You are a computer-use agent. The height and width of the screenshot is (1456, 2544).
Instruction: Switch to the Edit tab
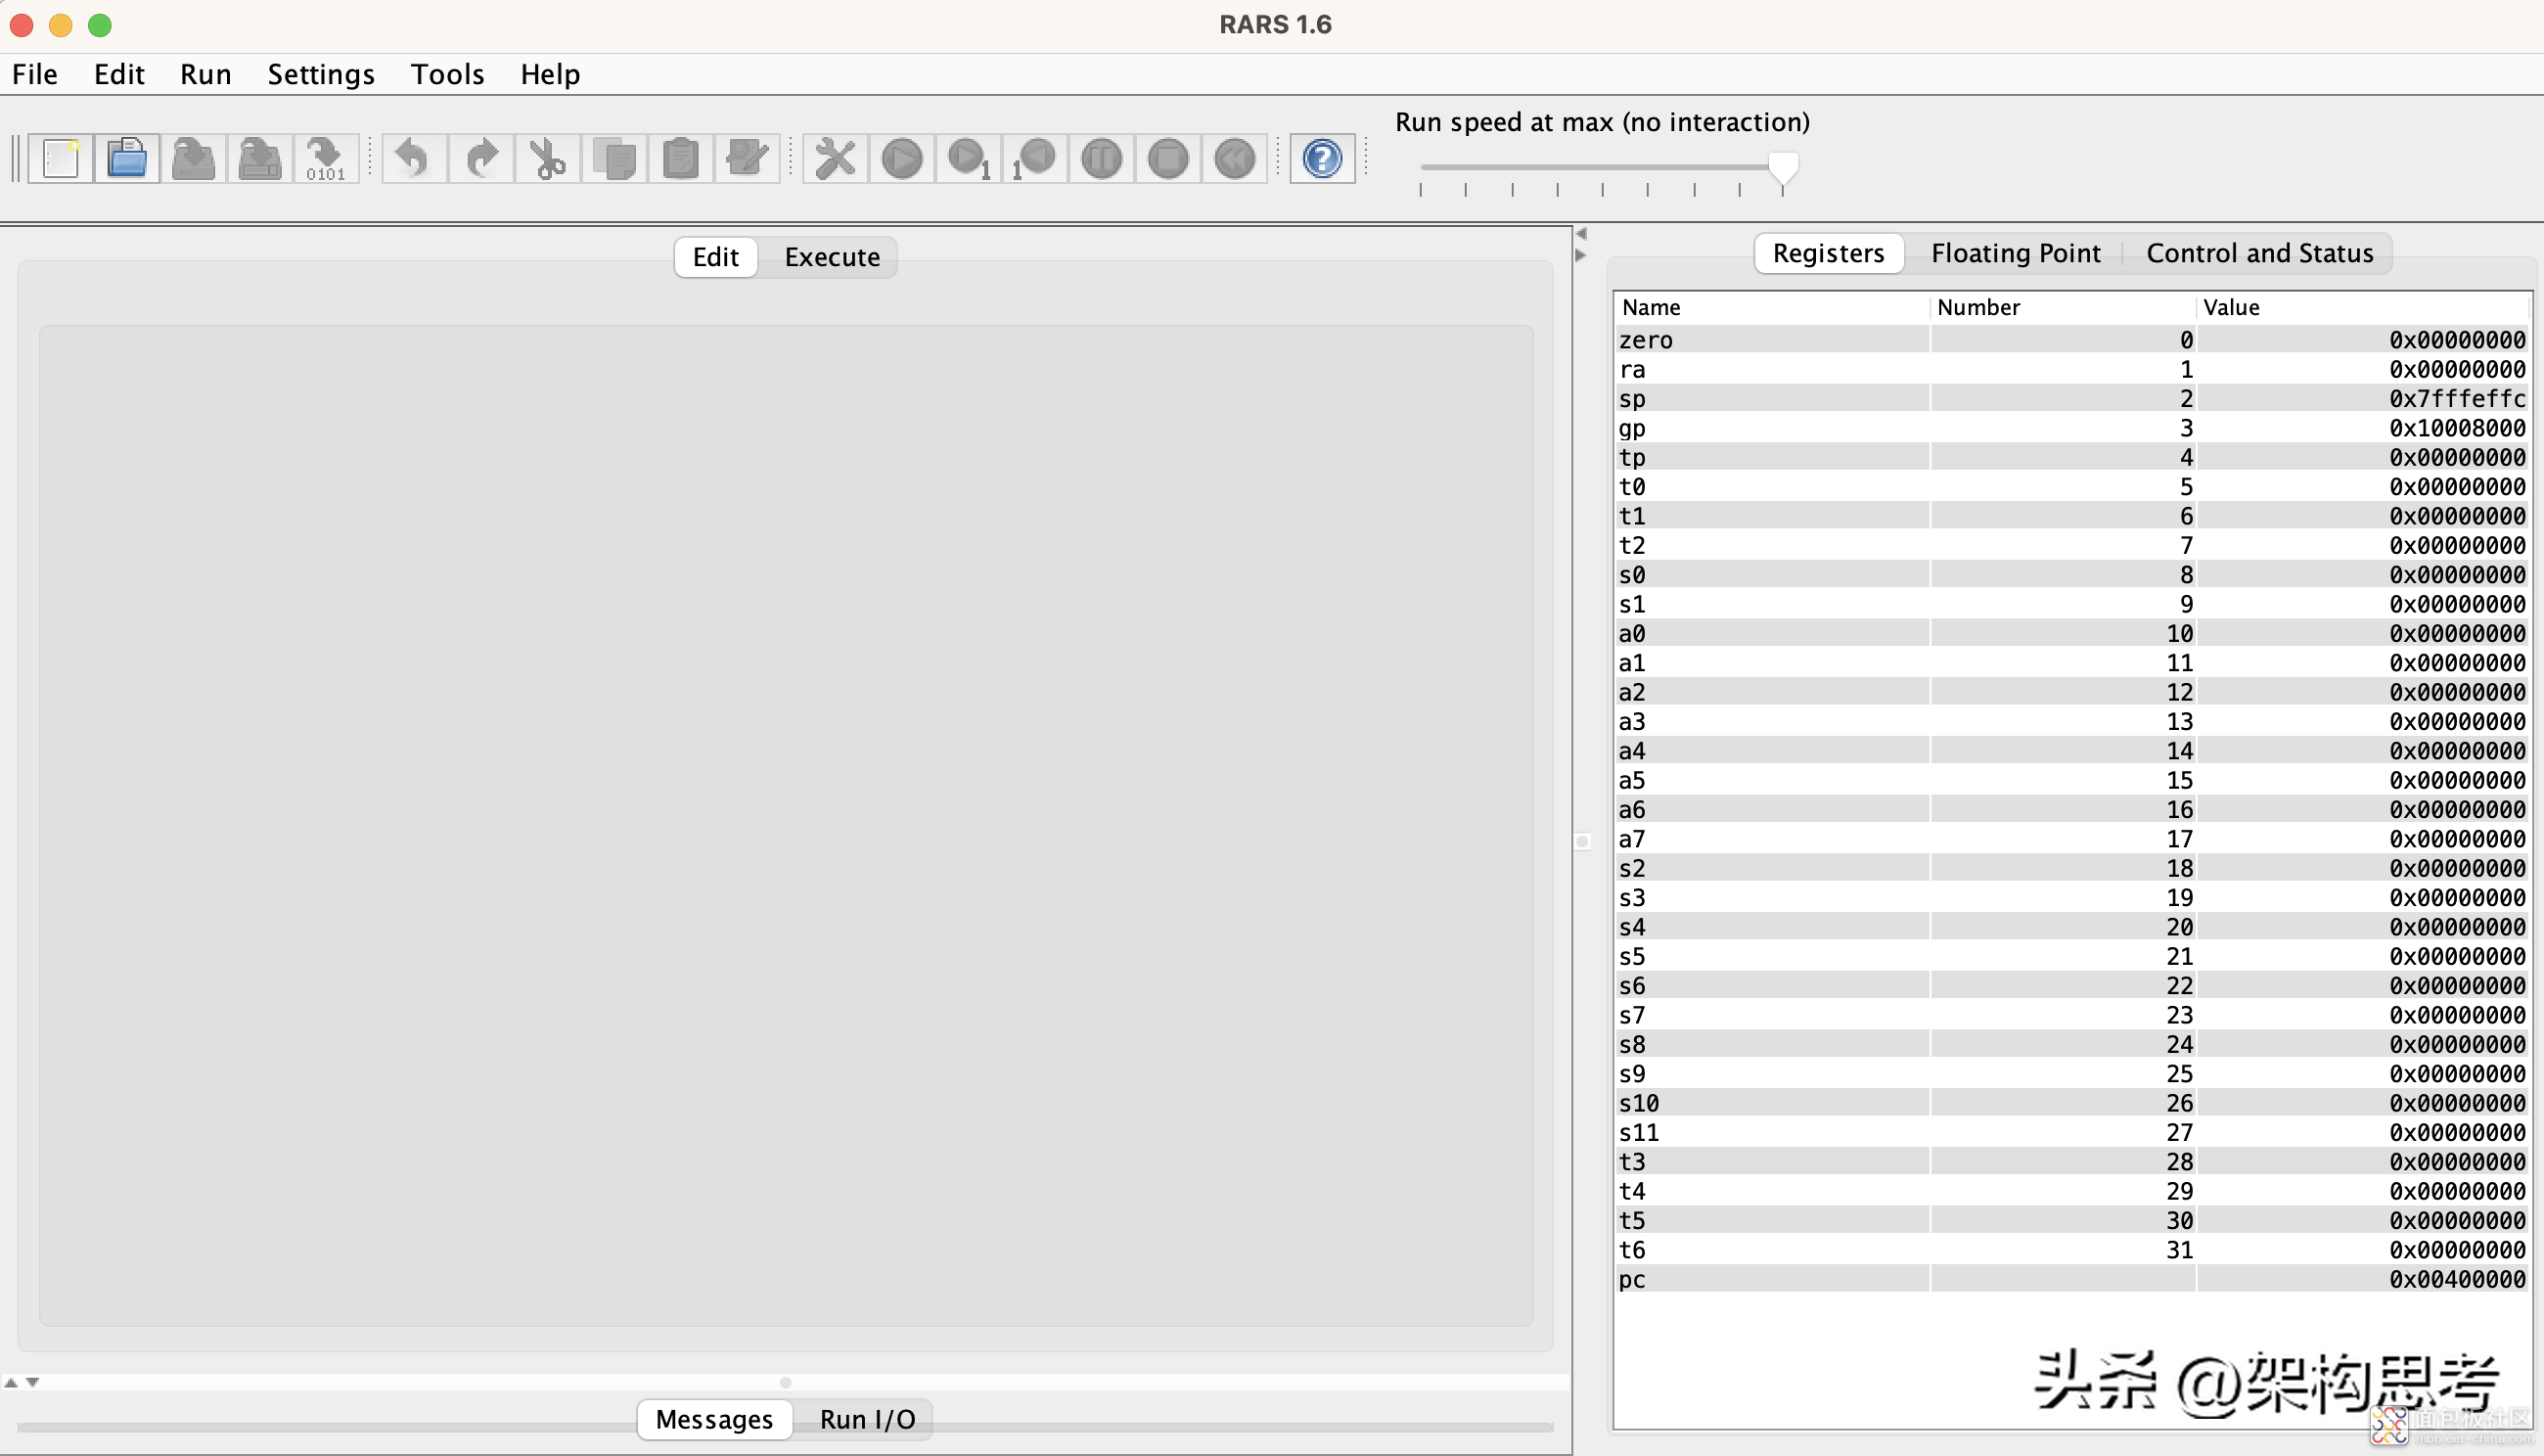pos(716,257)
